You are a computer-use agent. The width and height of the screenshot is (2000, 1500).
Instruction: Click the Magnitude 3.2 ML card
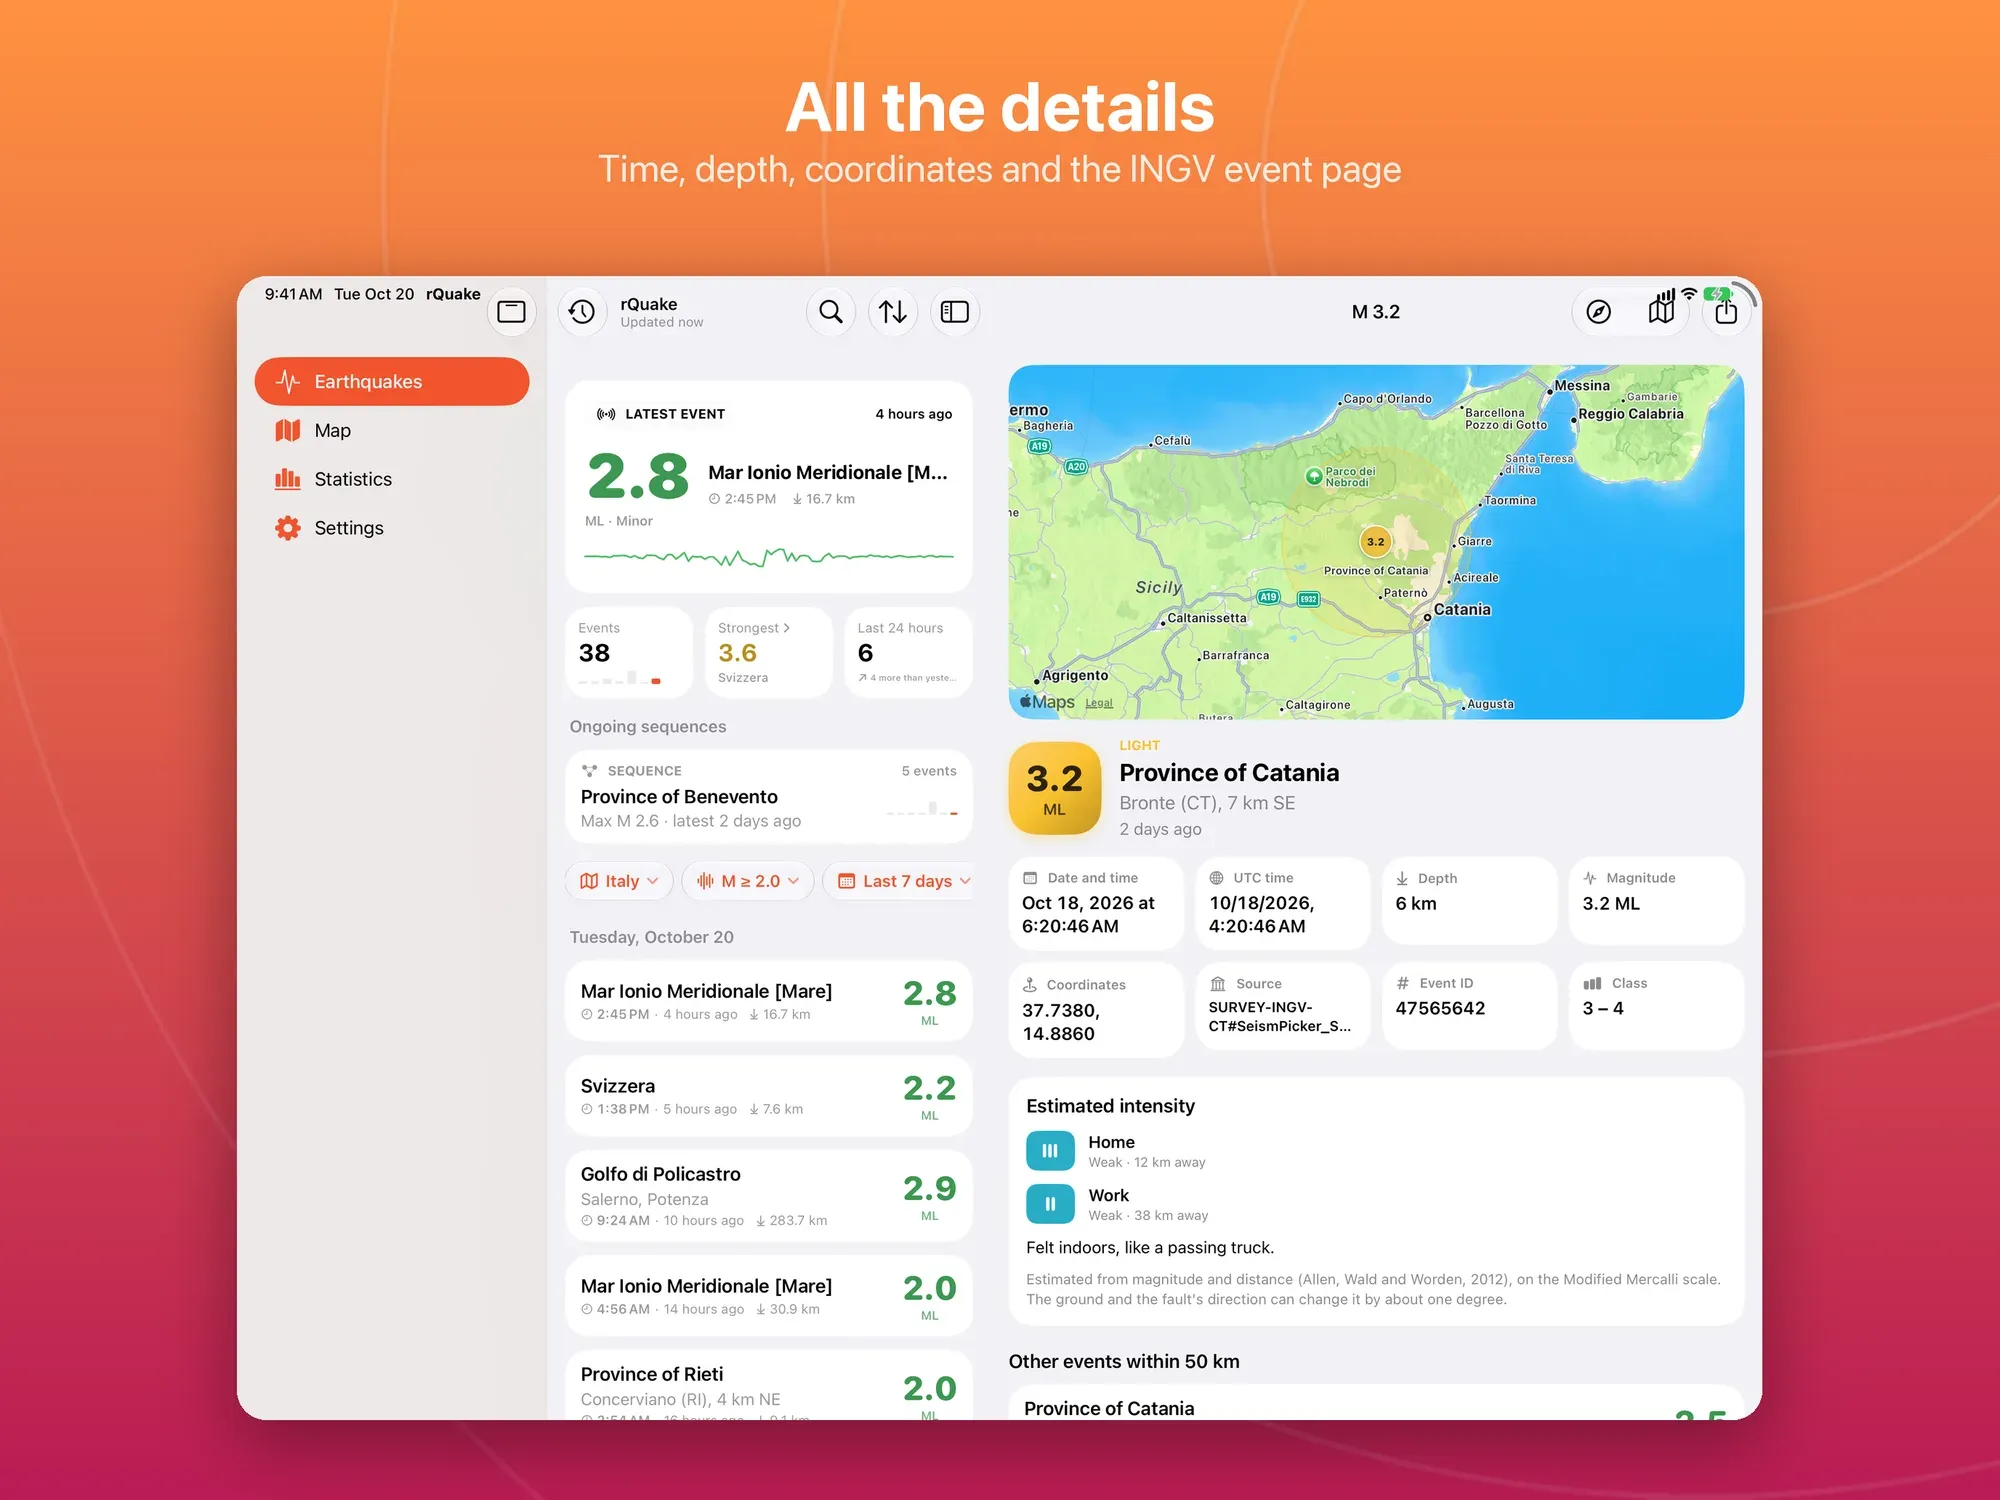tap(1657, 900)
